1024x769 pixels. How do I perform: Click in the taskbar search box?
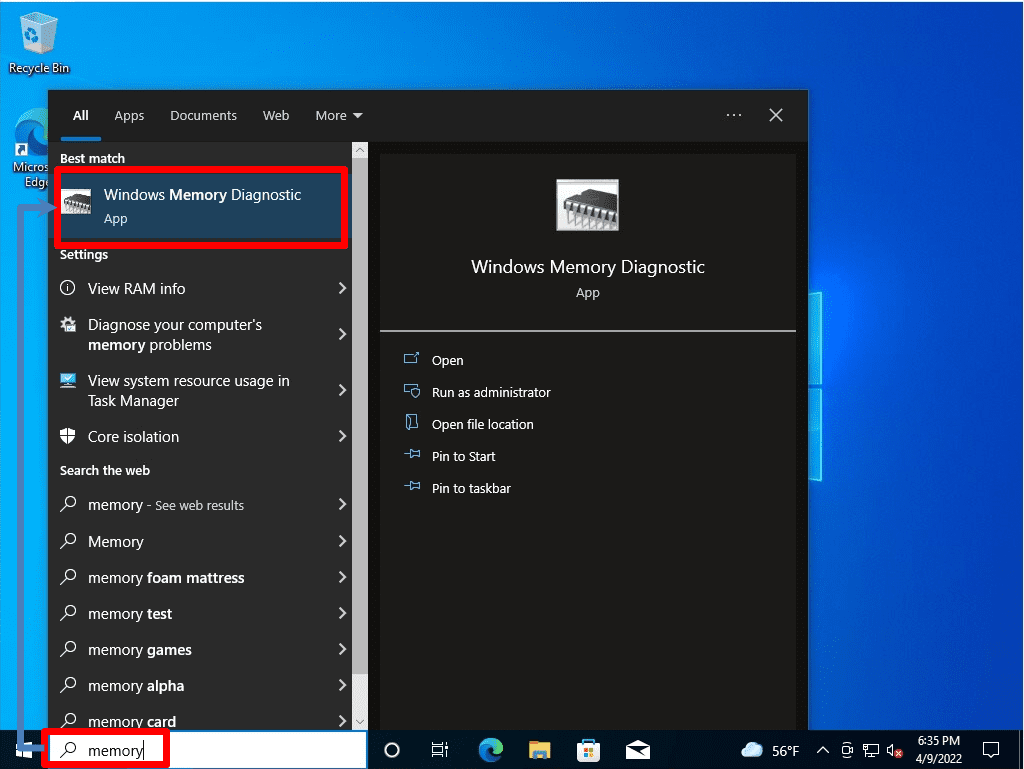(208, 750)
